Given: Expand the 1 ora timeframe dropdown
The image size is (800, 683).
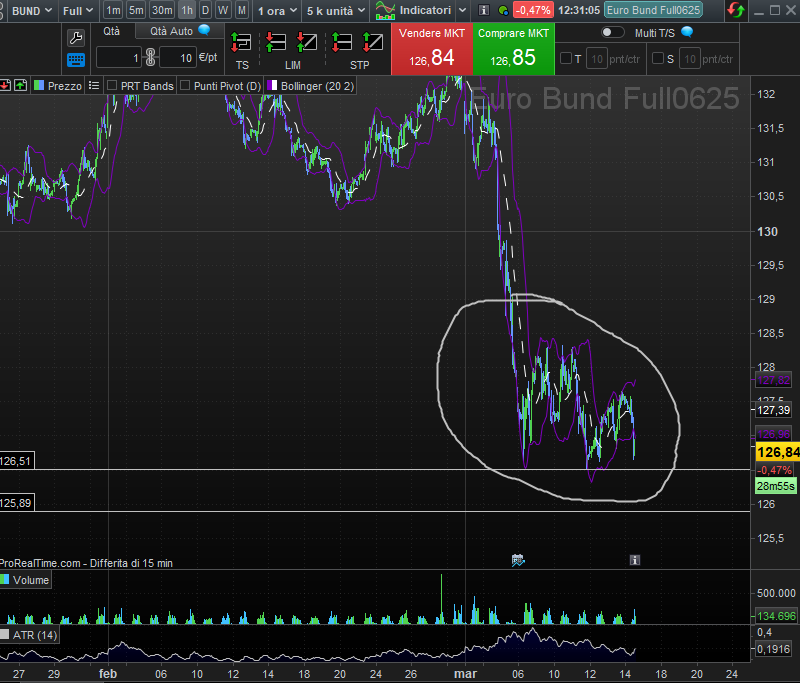Looking at the screenshot, I should pos(274,11).
